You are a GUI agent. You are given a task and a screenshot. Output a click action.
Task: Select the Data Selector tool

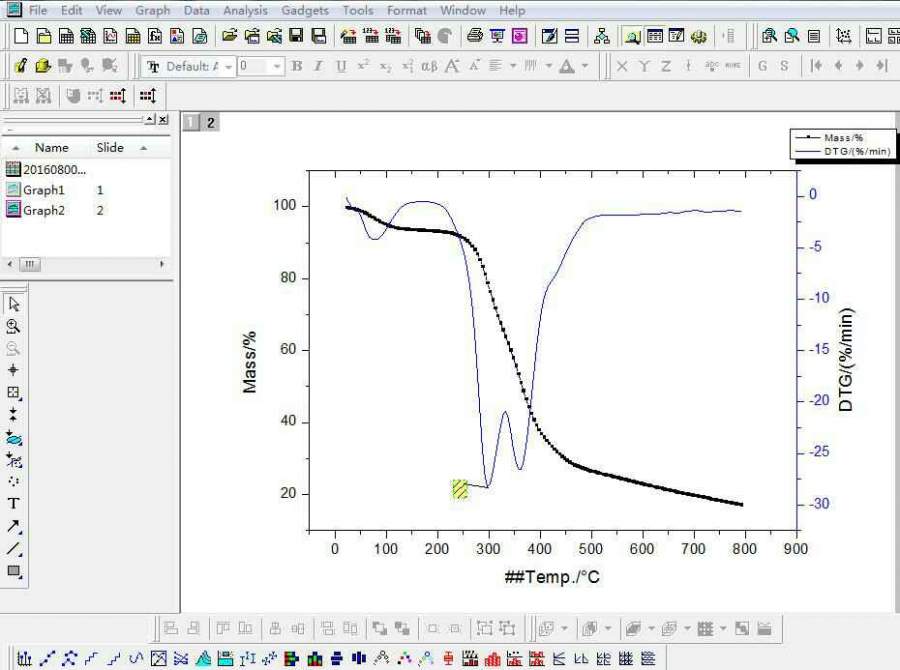[x=13, y=415]
